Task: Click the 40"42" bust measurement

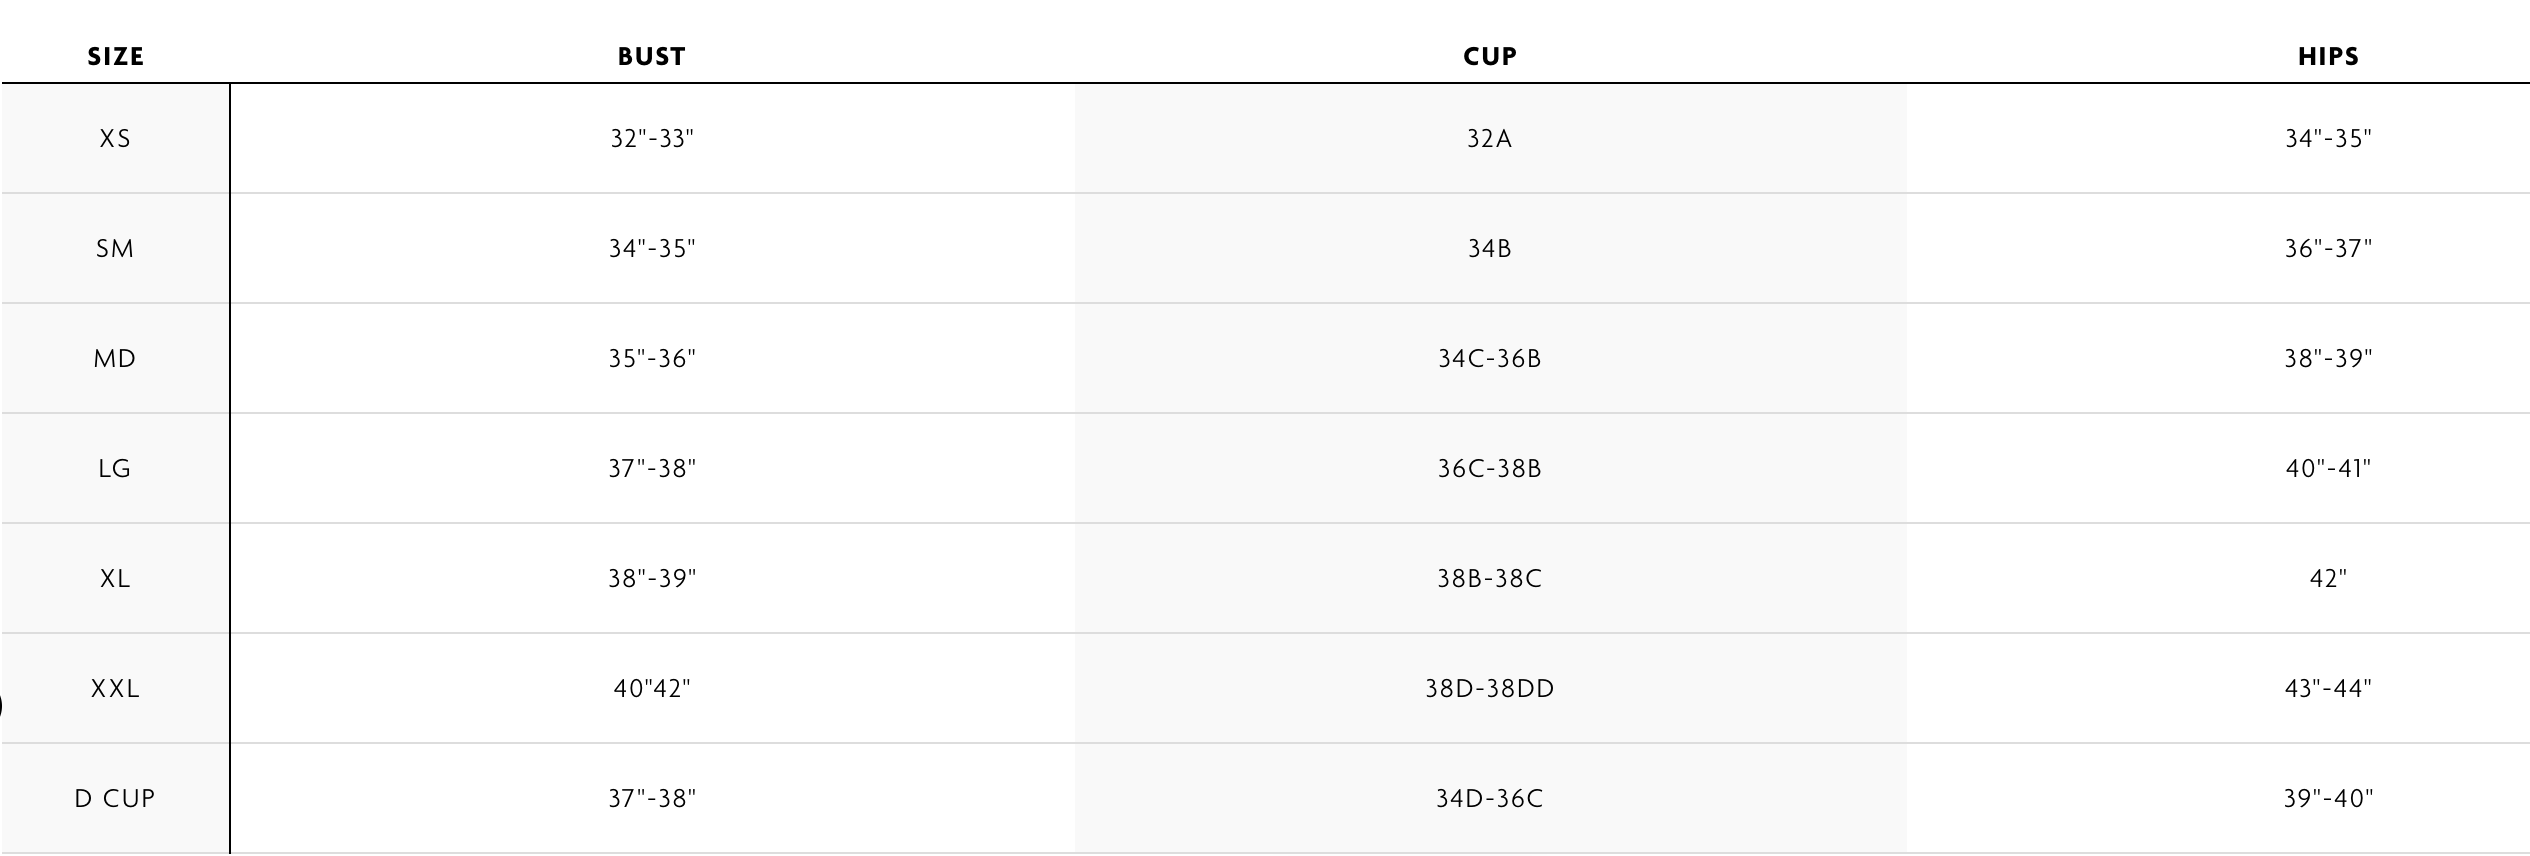Action: [x=652, y=689]
